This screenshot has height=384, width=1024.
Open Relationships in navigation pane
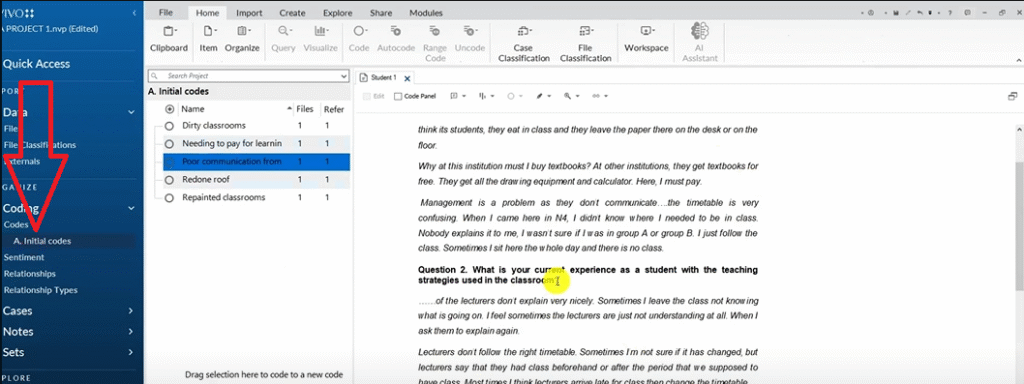pos(29,274)
